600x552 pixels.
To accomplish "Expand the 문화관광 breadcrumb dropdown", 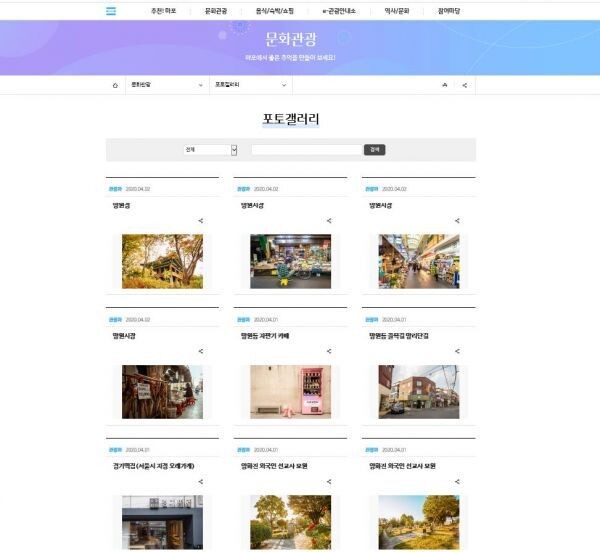I will [166, 85].
